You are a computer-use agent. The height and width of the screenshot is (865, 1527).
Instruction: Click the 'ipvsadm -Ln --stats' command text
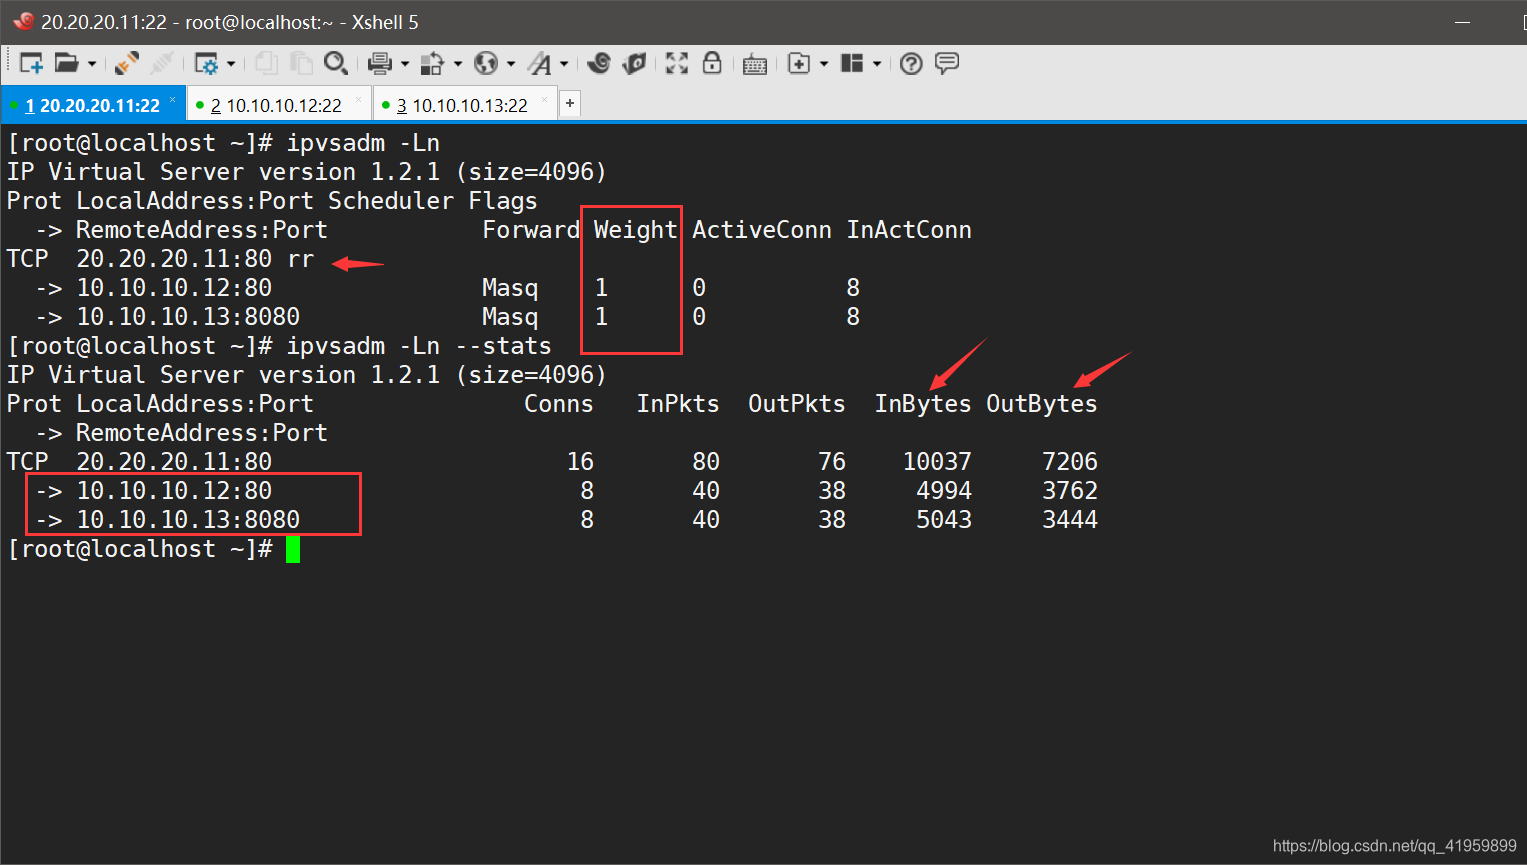tap(419, 346)
